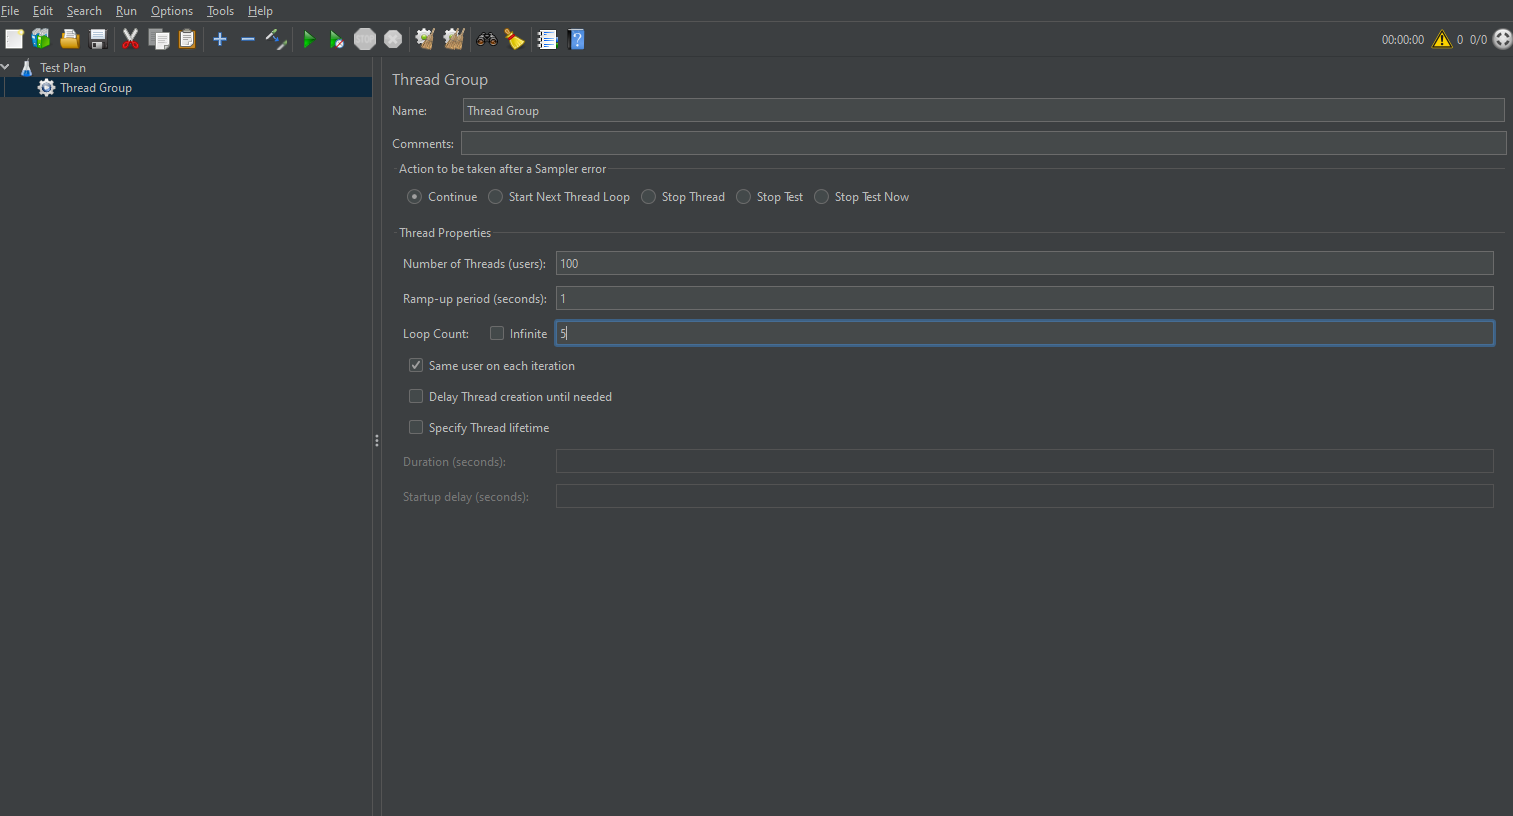Screen dimensions: 1513x816
Task: Select the Stop Thread radio button
Action: point(648,197)
